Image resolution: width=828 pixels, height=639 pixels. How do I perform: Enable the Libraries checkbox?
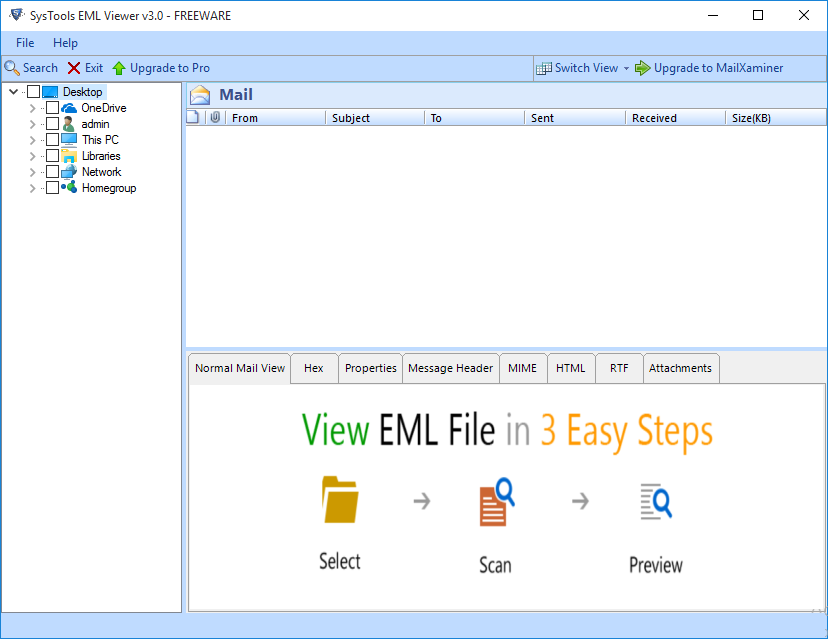click(x=52, y=156)
